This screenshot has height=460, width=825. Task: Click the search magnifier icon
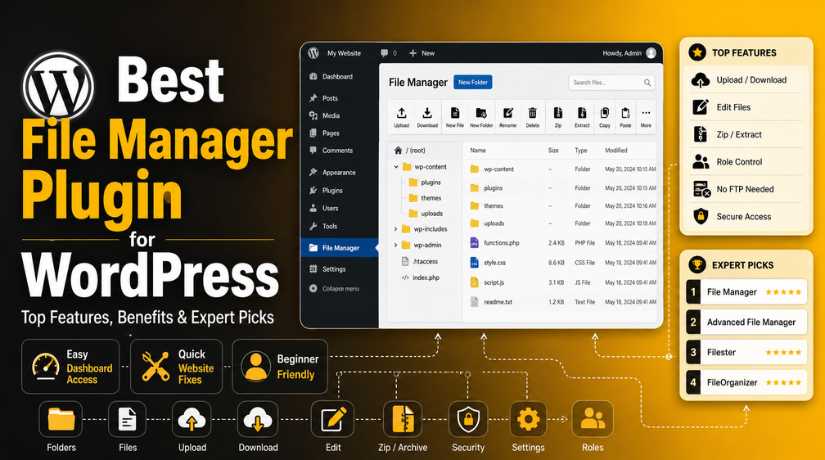click(x=647, y=83)
